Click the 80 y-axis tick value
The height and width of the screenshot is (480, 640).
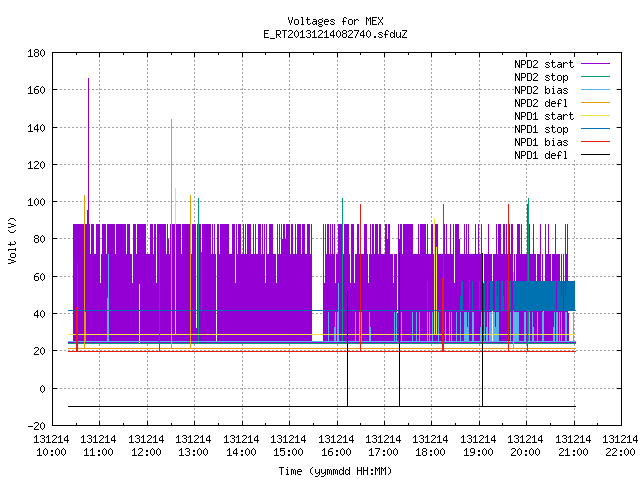[x=39, y=239]
